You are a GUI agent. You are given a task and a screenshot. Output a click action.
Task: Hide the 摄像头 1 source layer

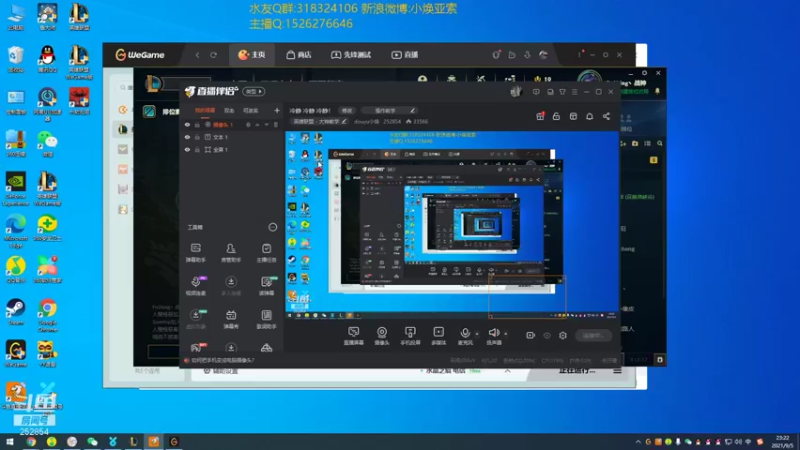(187, 124)
